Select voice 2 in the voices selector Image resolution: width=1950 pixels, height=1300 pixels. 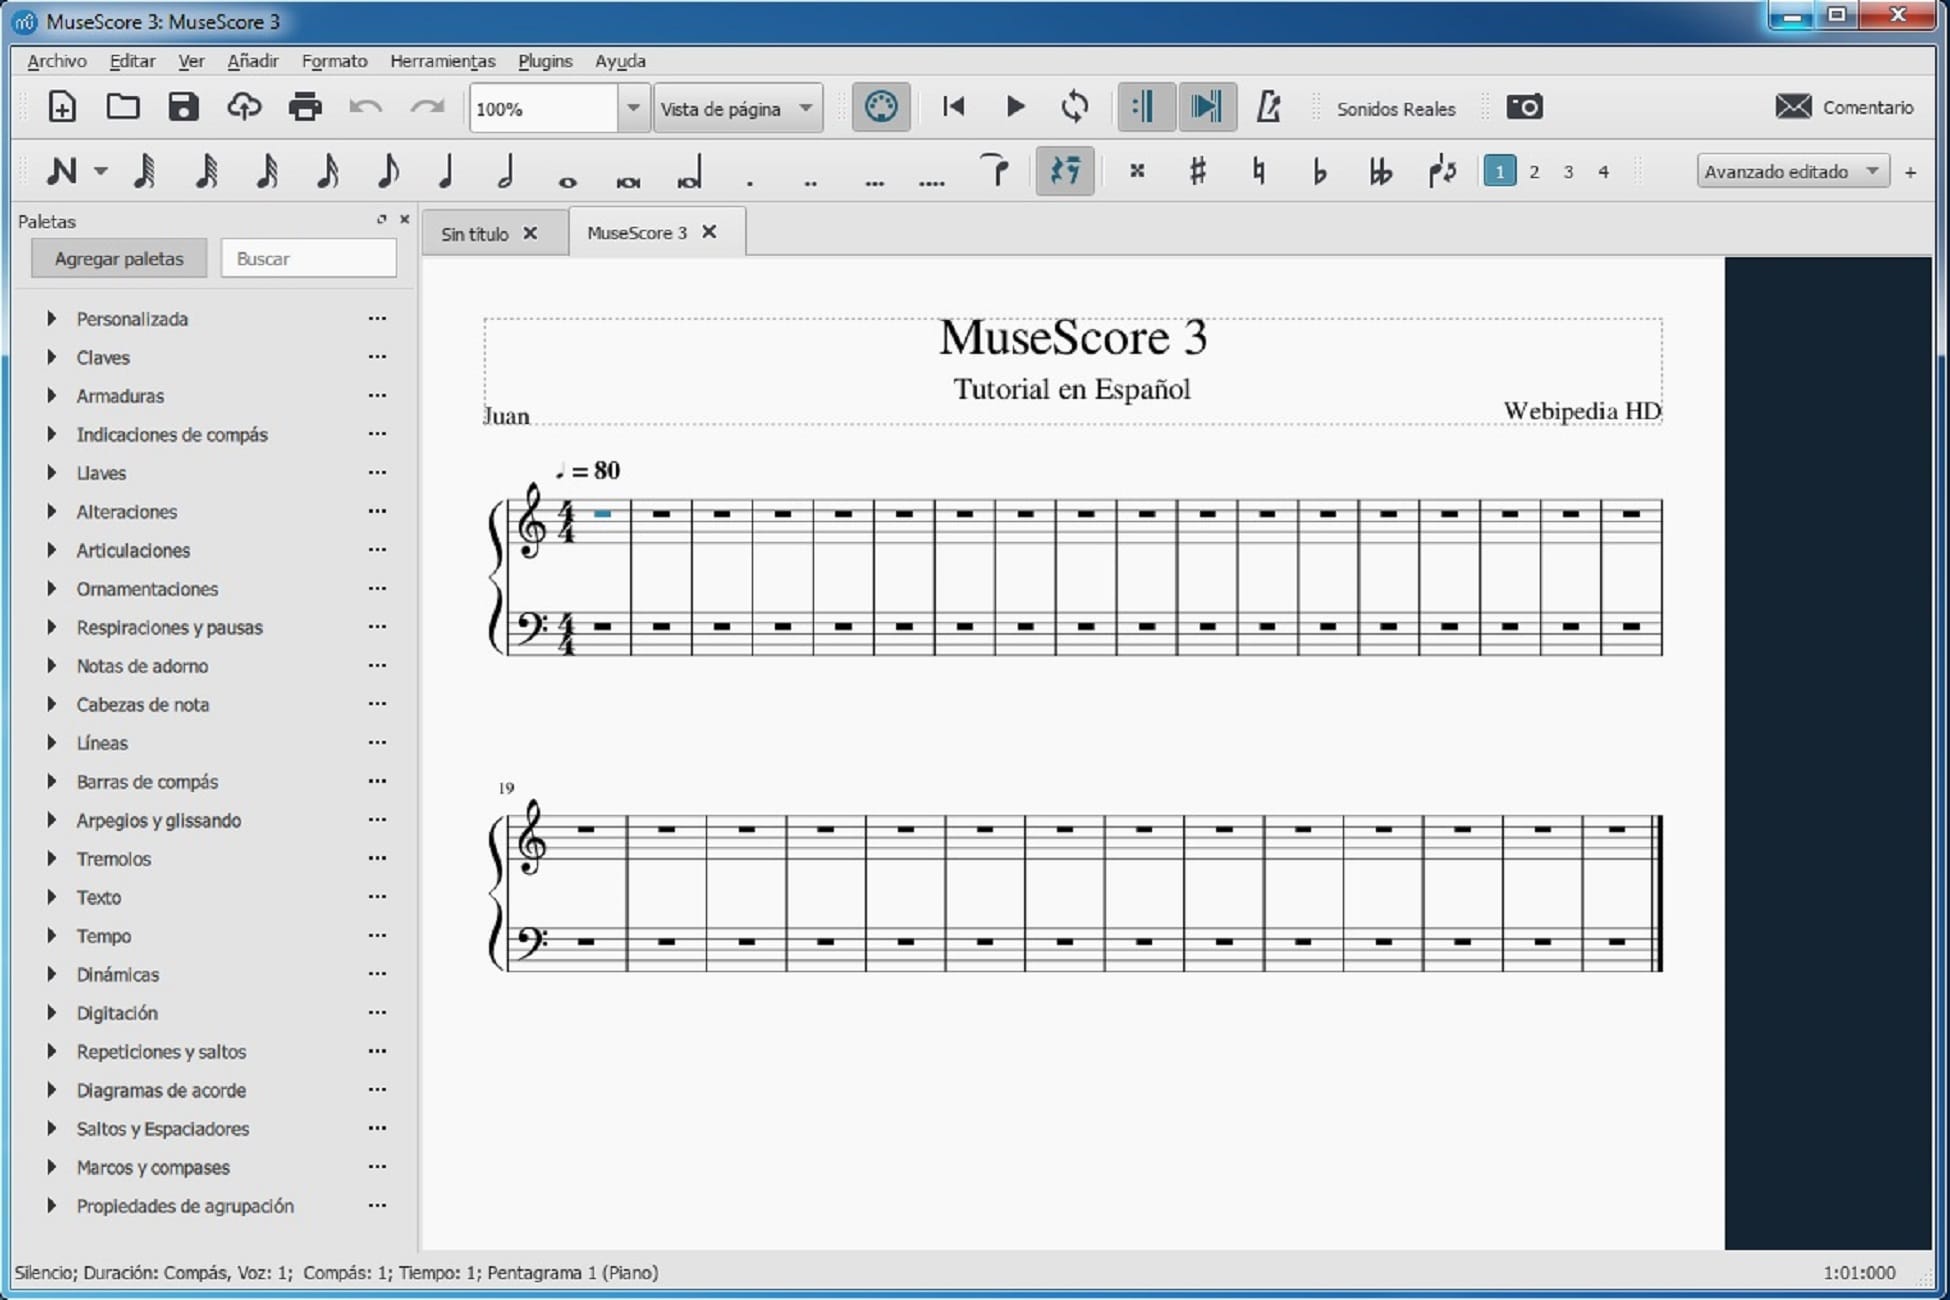pyautogui.click(x=1534, y=171)
